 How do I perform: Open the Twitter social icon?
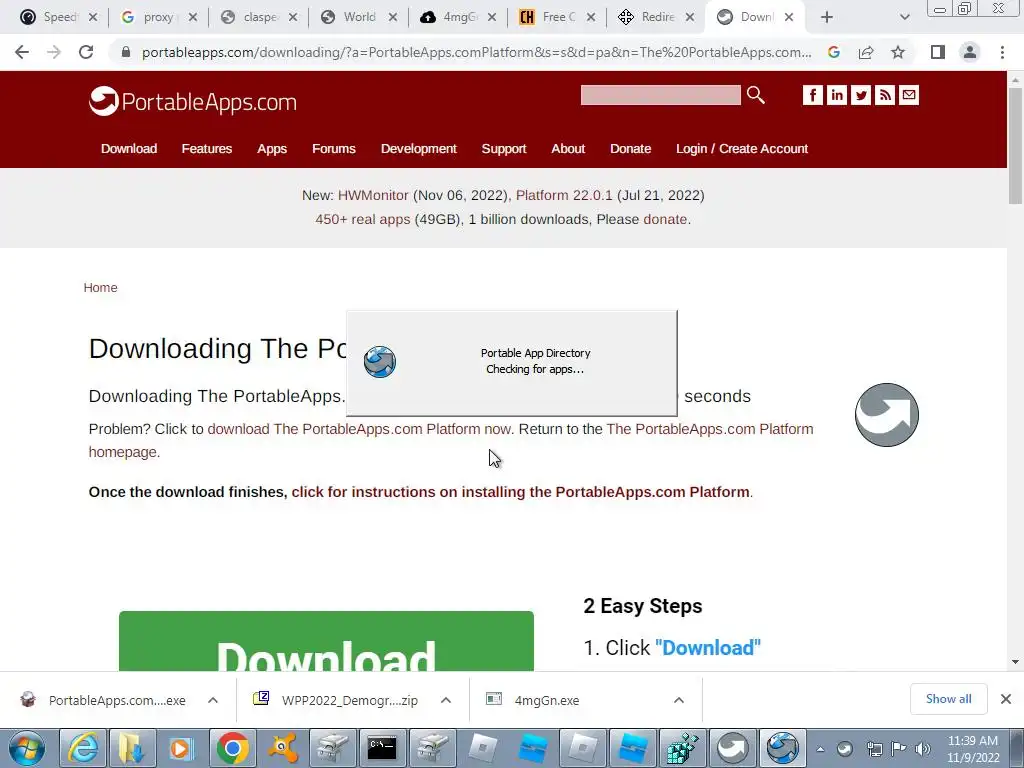861,95
